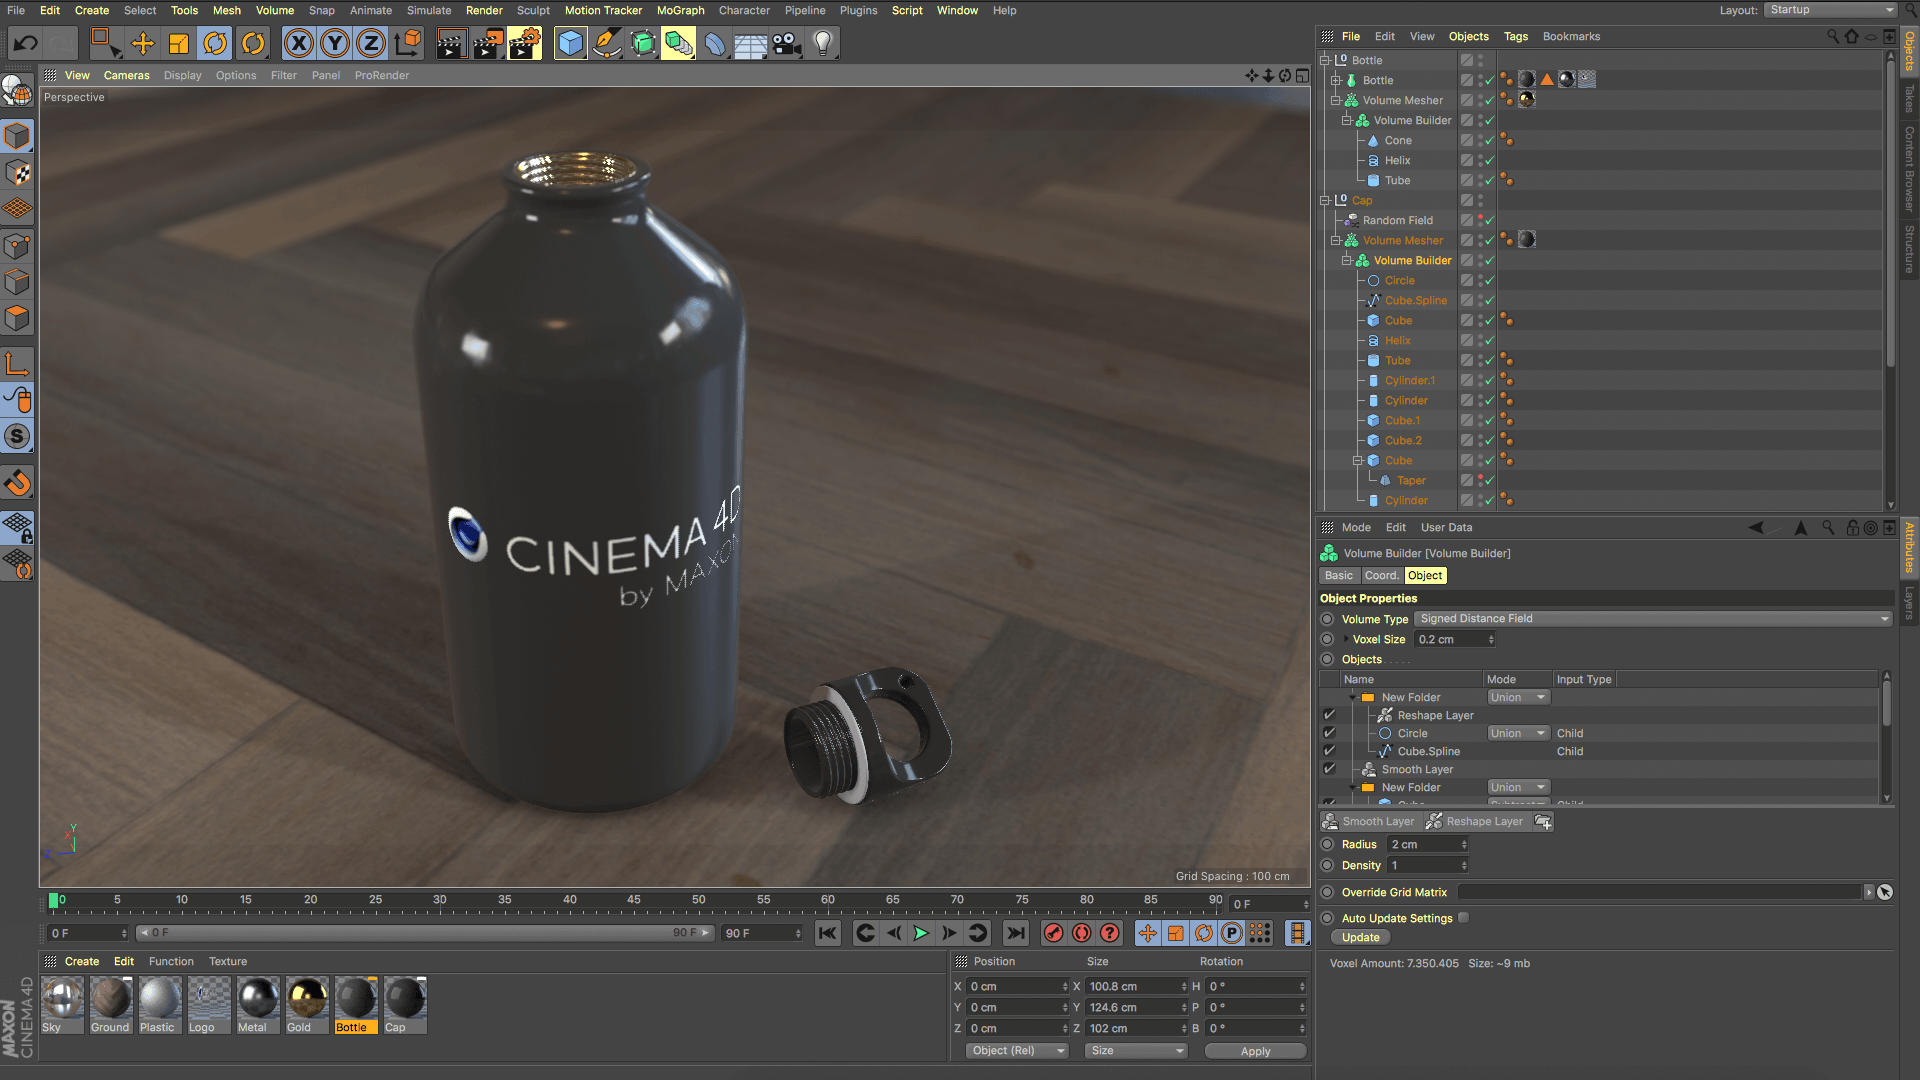Select the Scale tool icon
The image size is (1920, 1080).
pyautogui.click(x=178, y=43)
